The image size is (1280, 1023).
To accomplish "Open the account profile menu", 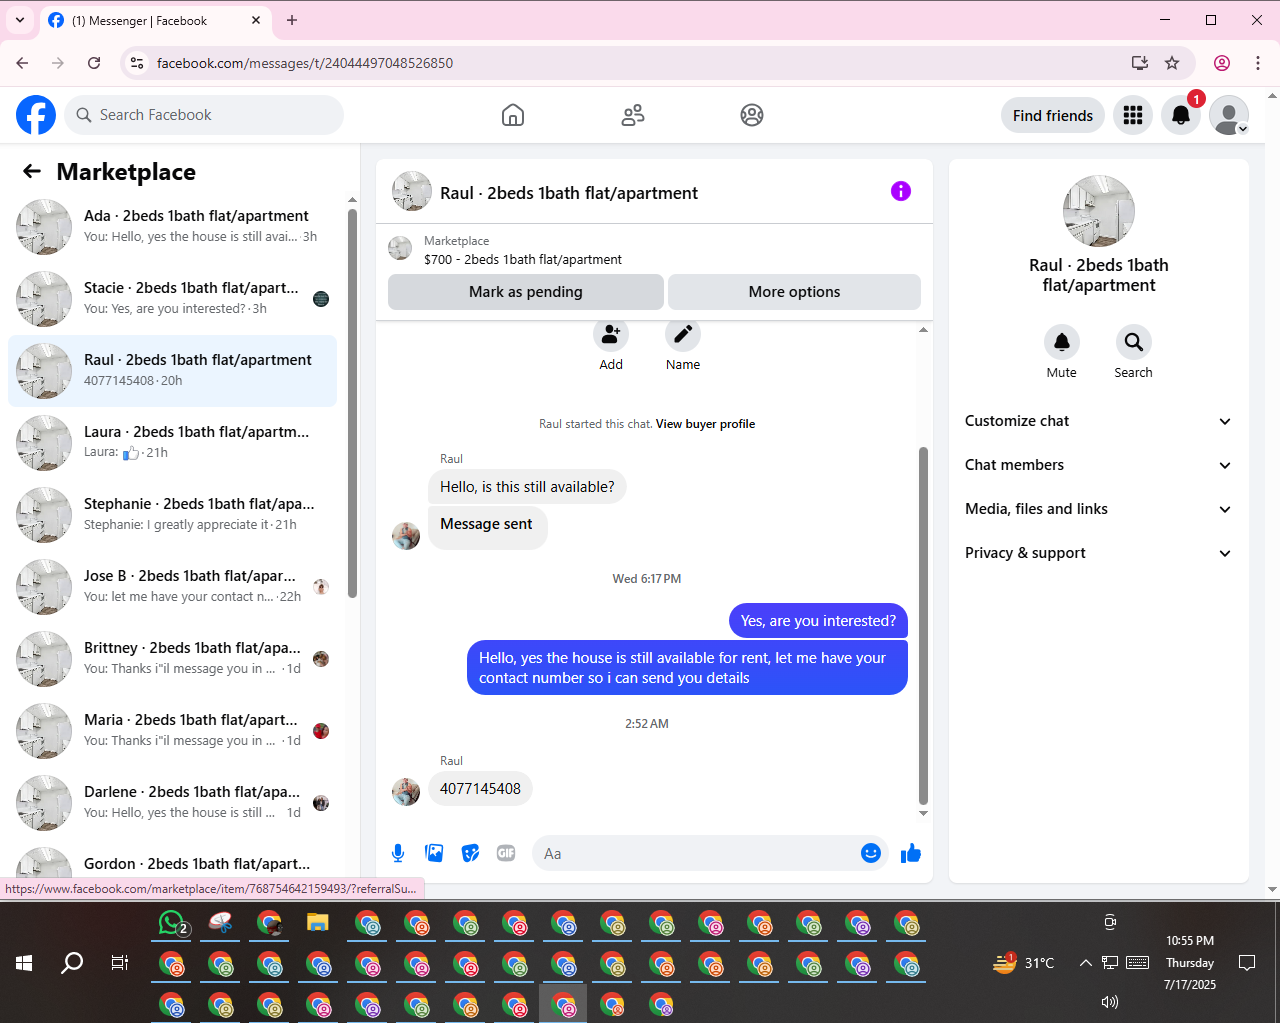I will (1229, 115).
